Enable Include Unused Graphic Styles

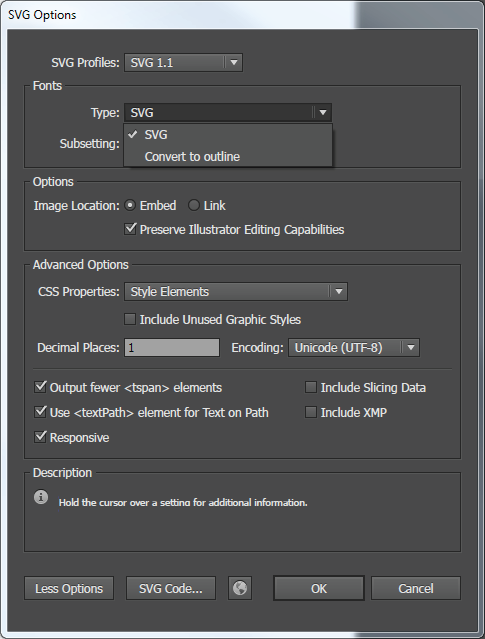(130, 319)
